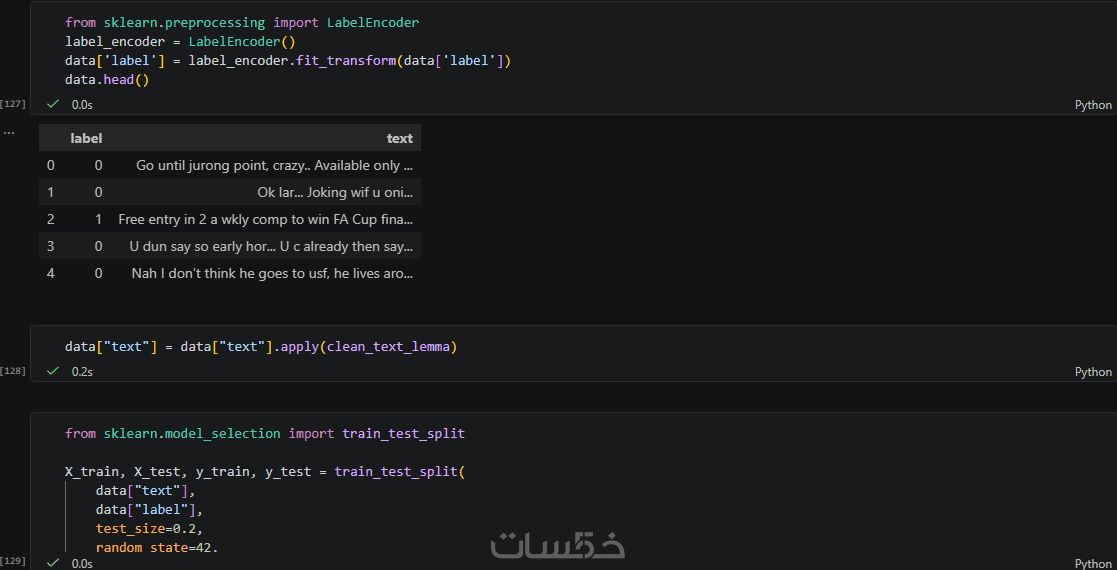The image size is (1117, 570).
Task: Click the 0.2s execution time of cell 128
Action: pos(82,372)
